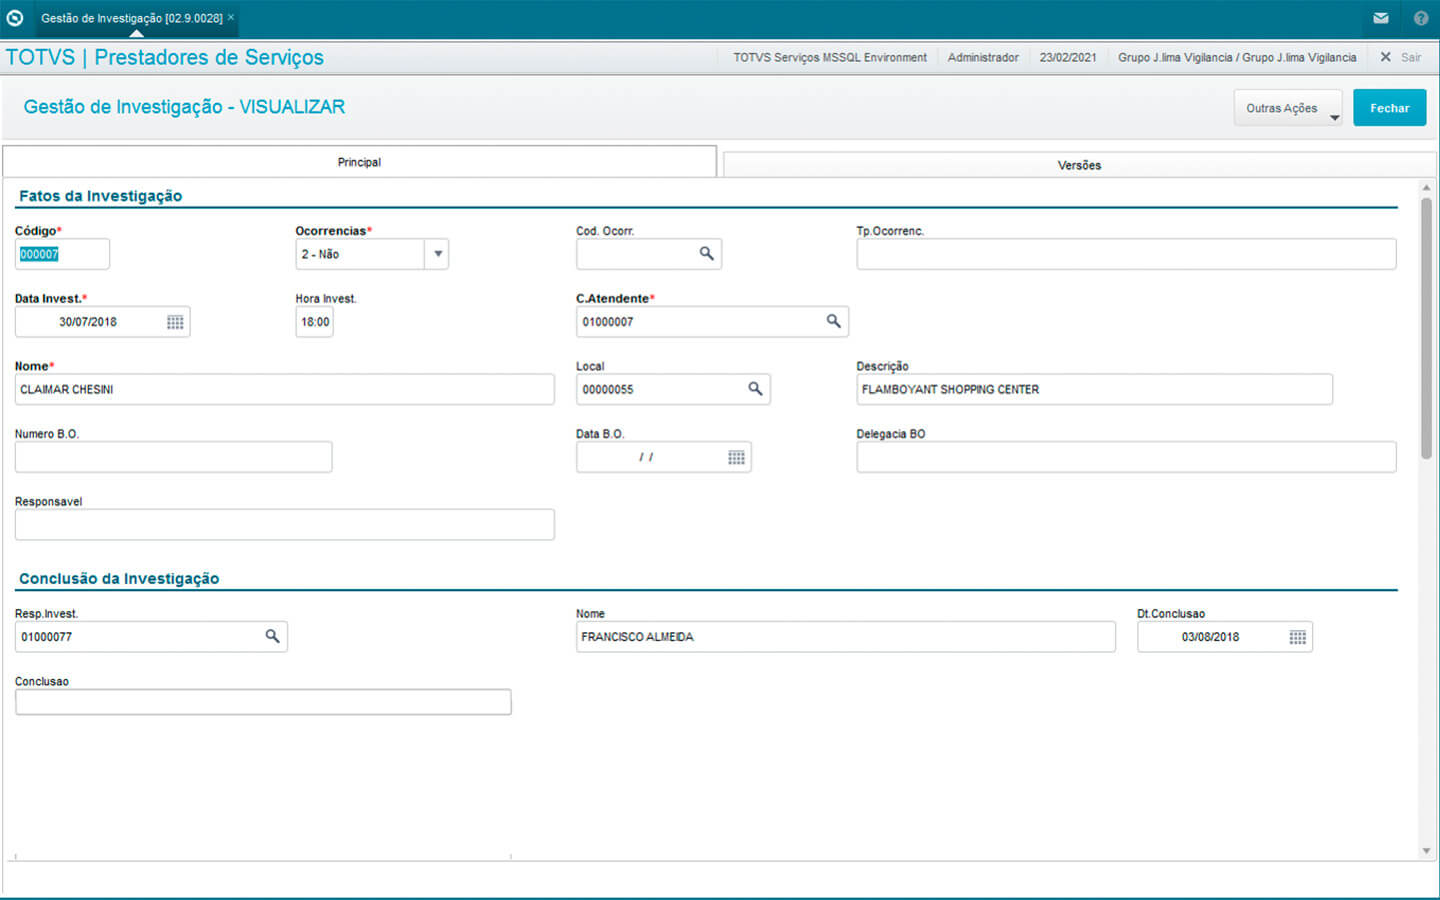
Task: Open the Data B.O. calendar icon
Action: click(736, 457)
